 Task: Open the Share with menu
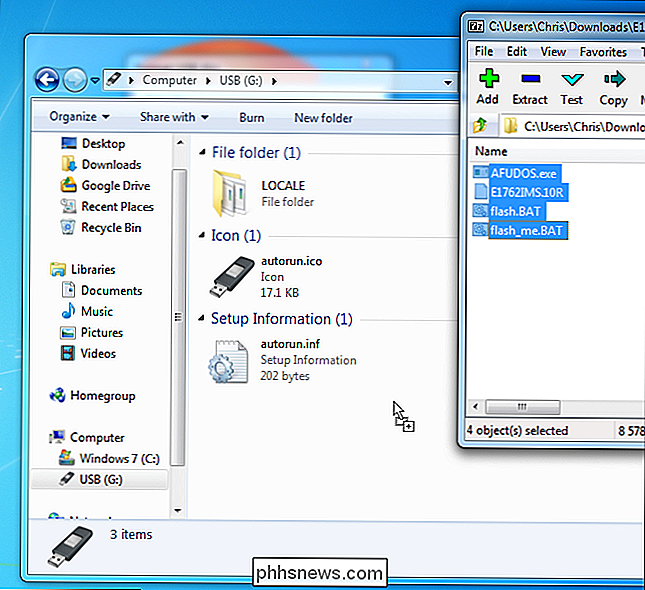tap(174, 117)
